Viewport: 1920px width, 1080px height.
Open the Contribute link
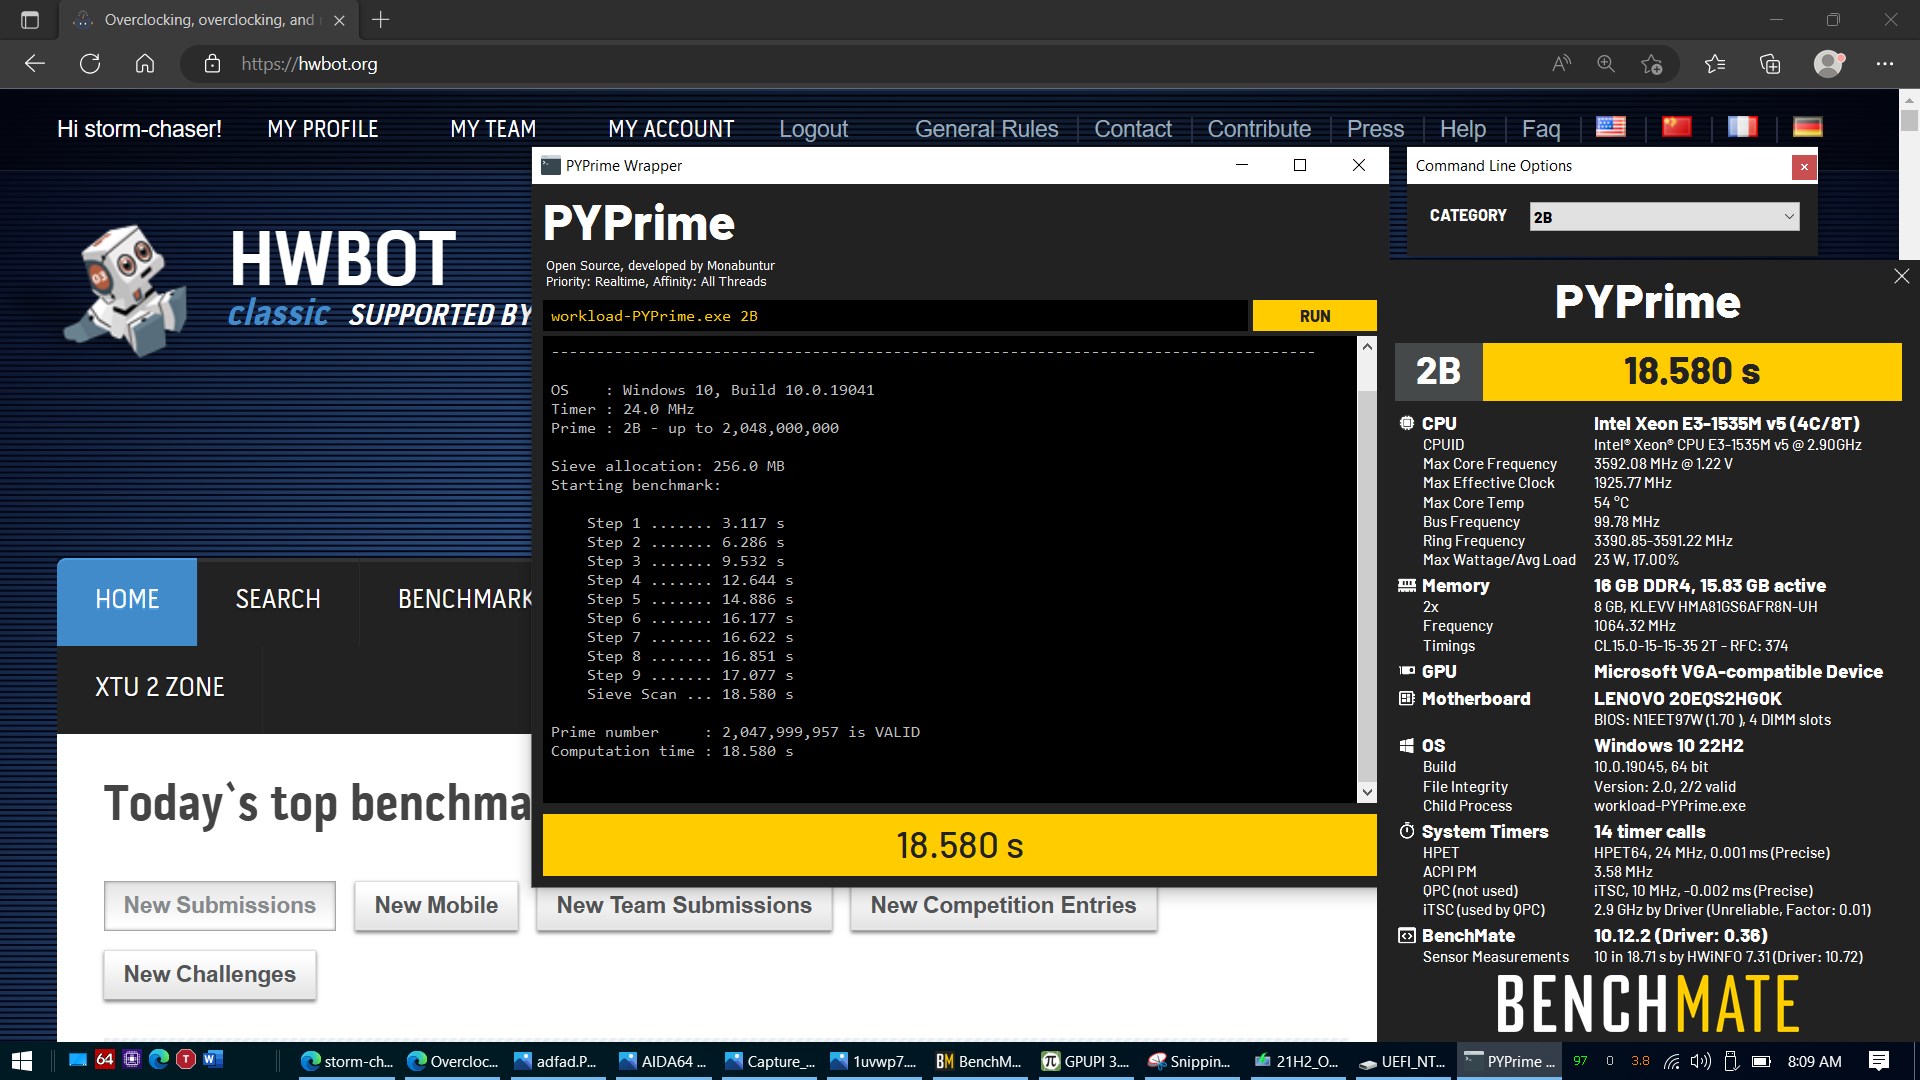coord(1259,129)
